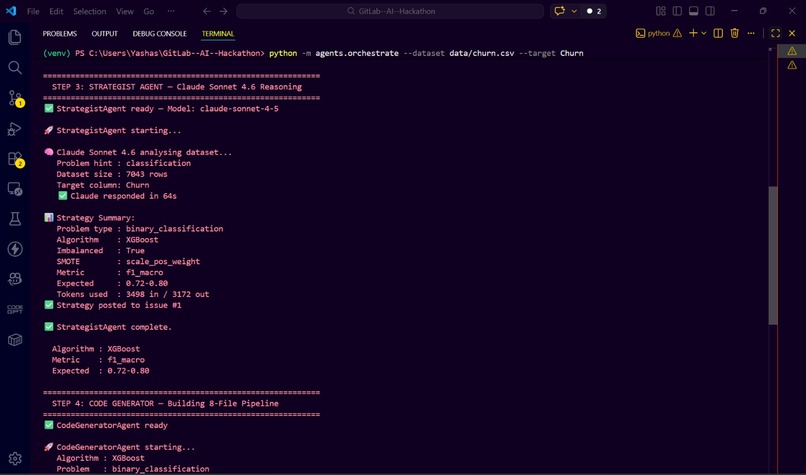Image resolution: width=806 pixels, height=475 pixels.
Task: Toggle the bottom panel layout button
Action: pos(694,11)
